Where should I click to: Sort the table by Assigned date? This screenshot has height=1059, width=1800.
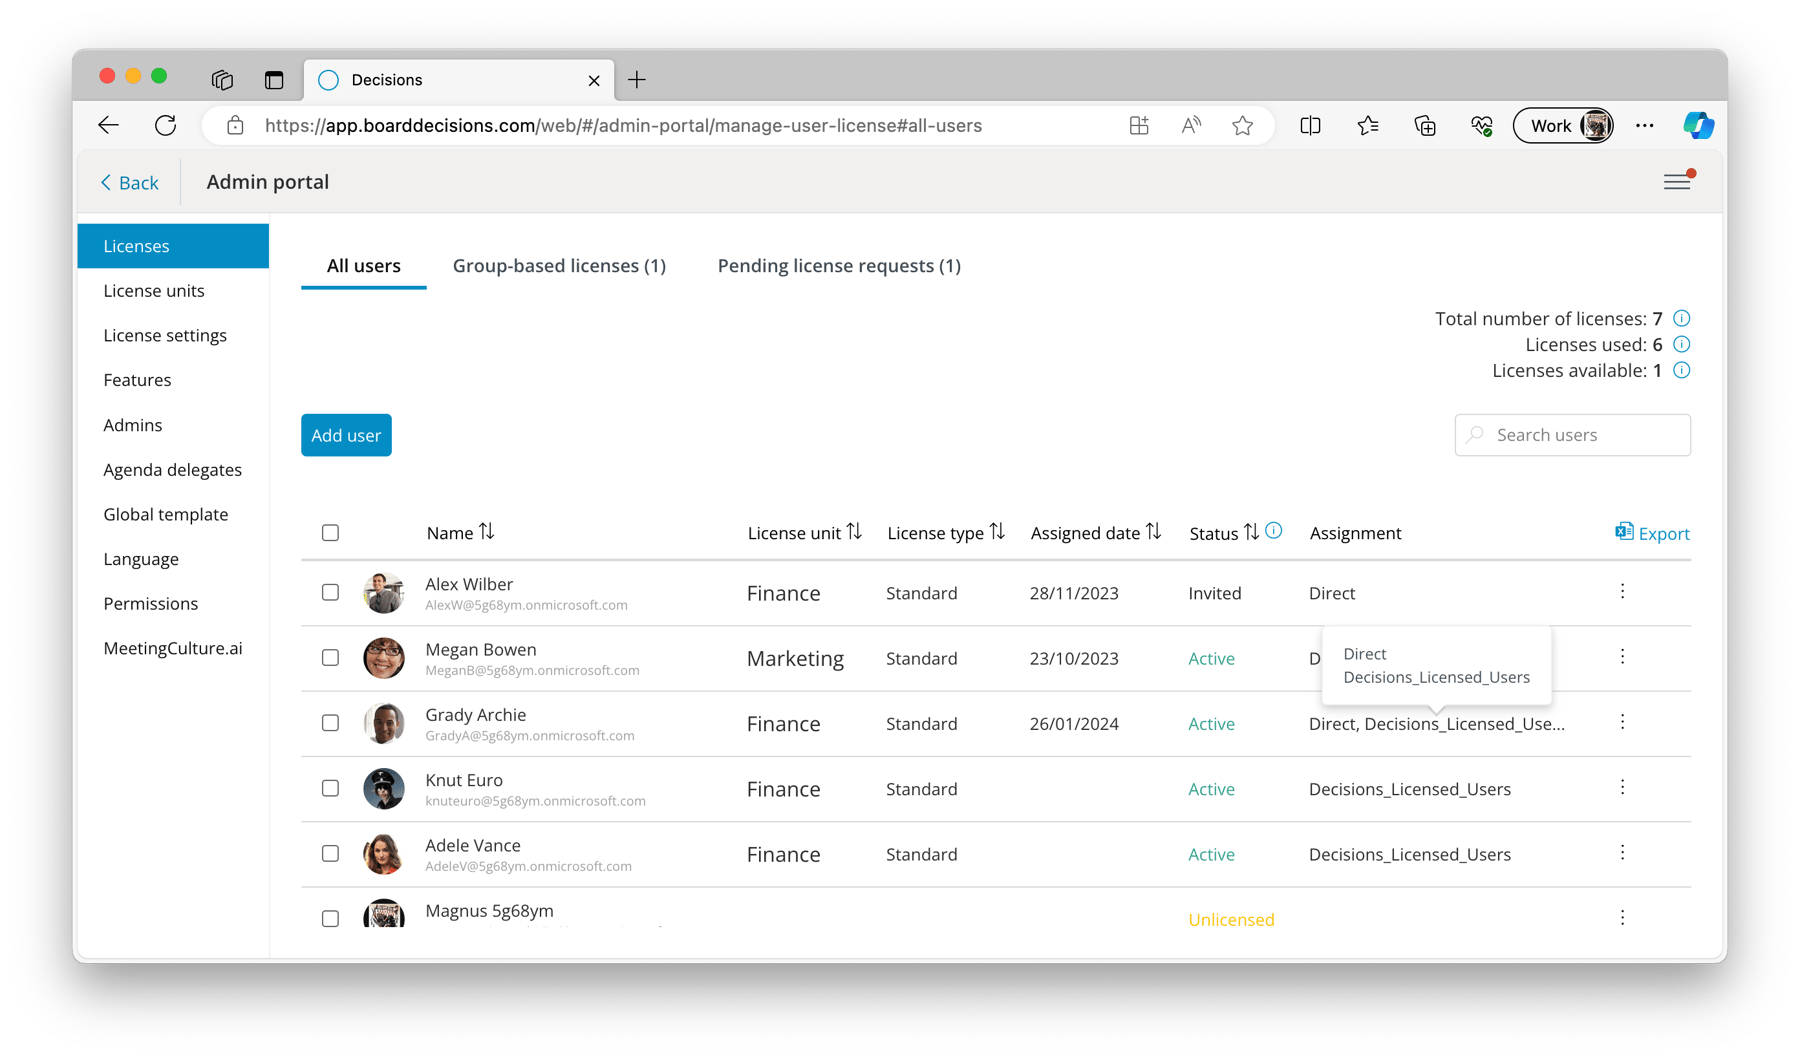click(x=1155, y=532)
